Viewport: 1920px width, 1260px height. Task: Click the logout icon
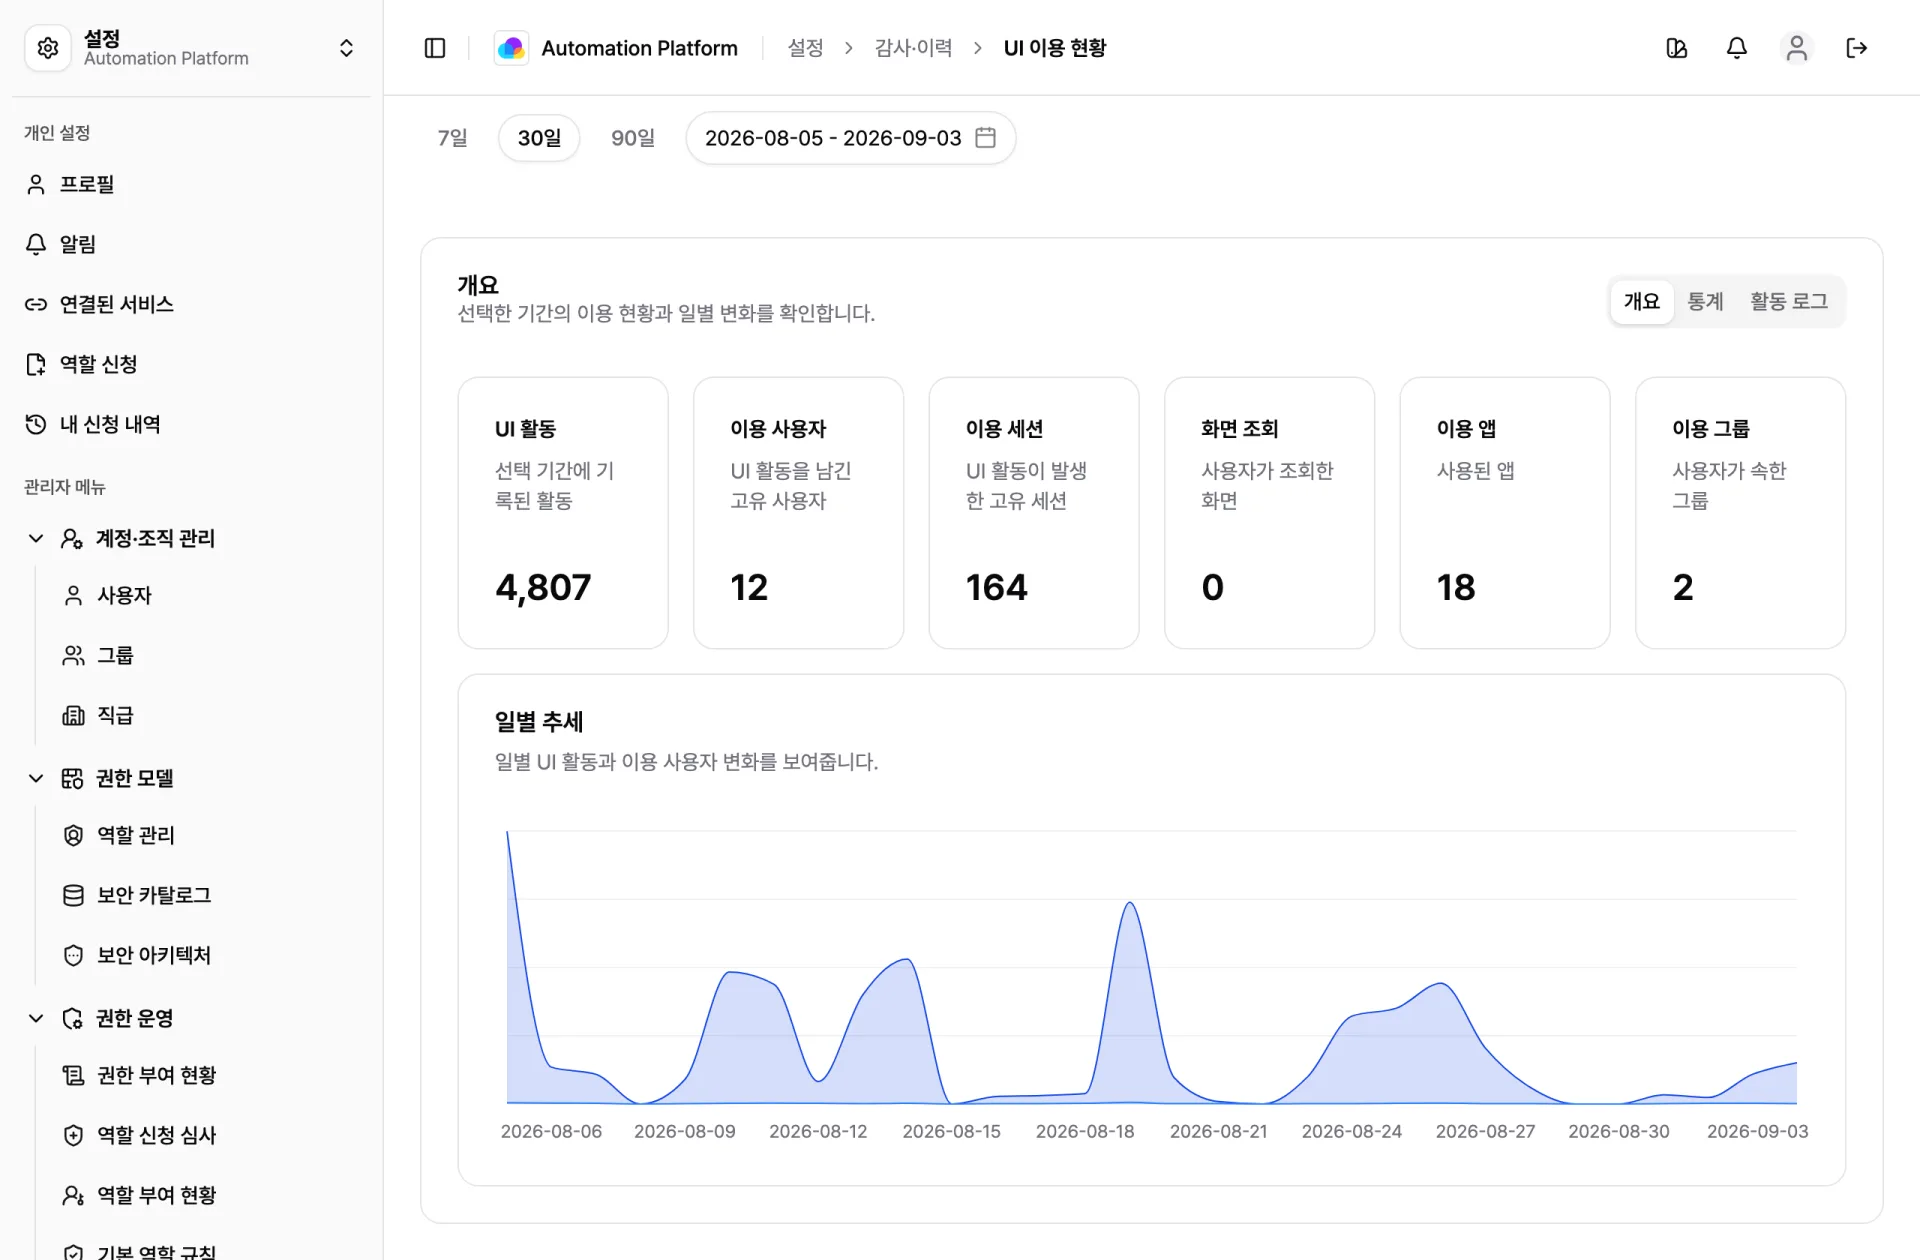1857,48
